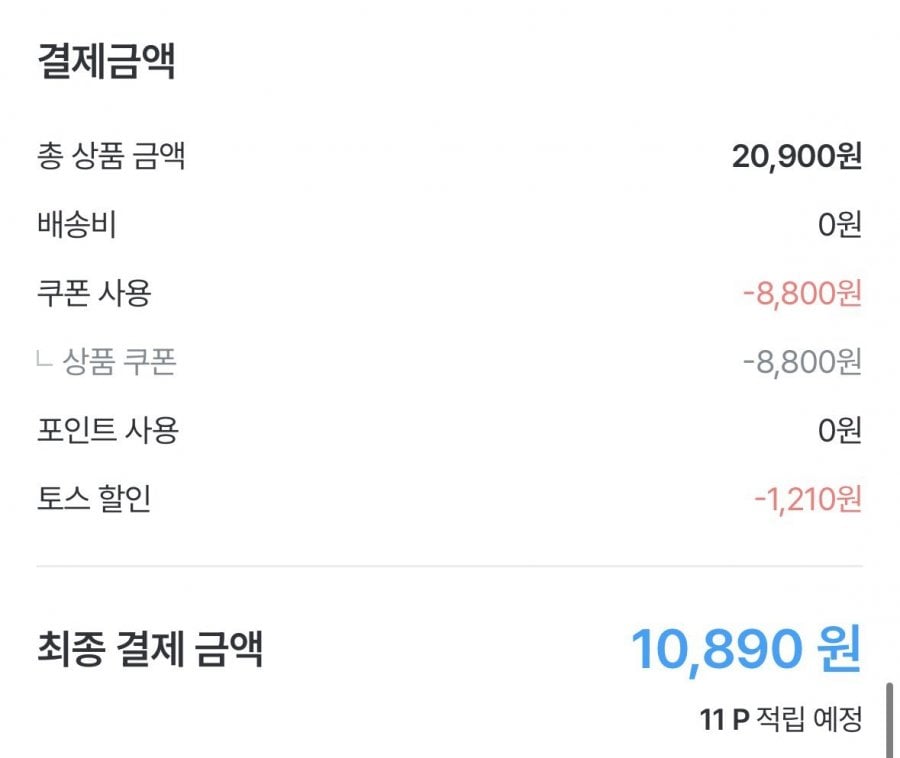The height and width of the screenshot is (758, 900).
Task: Click the -1,210원 Toss discount amount
Action: coord(807,498)
